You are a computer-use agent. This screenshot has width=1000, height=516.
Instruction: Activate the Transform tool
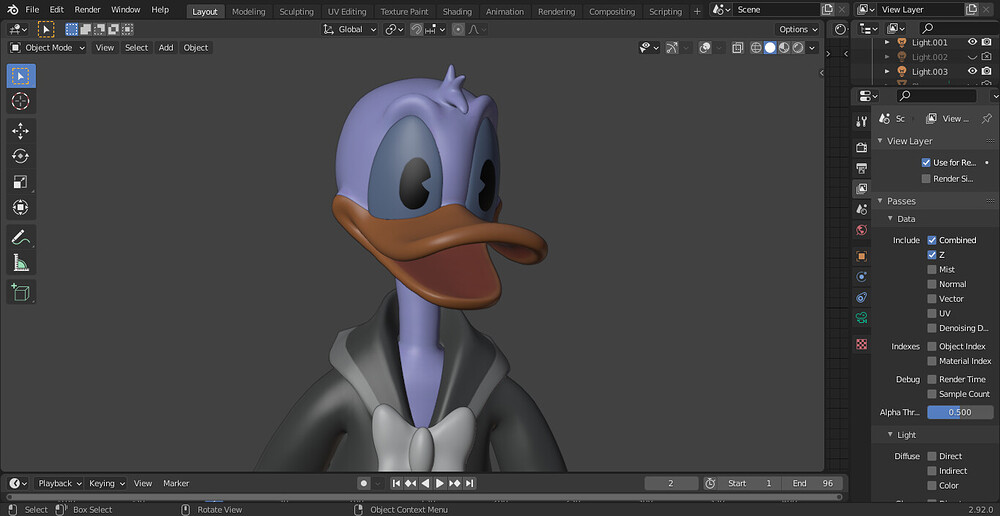pyautogui.click(x=21, y=207)
